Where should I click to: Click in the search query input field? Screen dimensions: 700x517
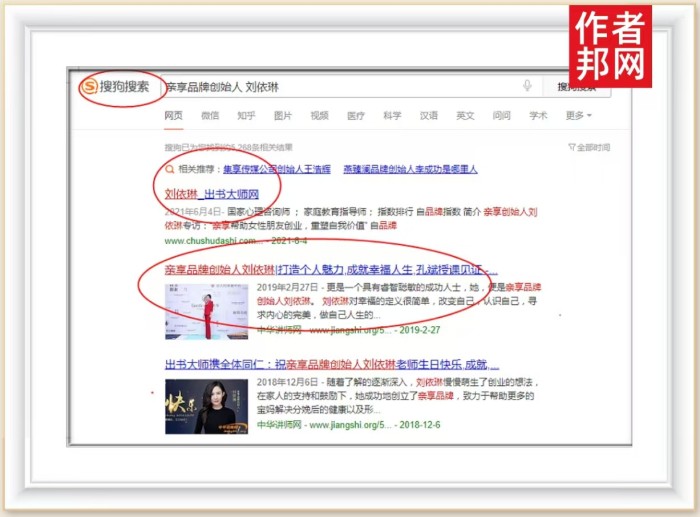(x=340, y=87)
